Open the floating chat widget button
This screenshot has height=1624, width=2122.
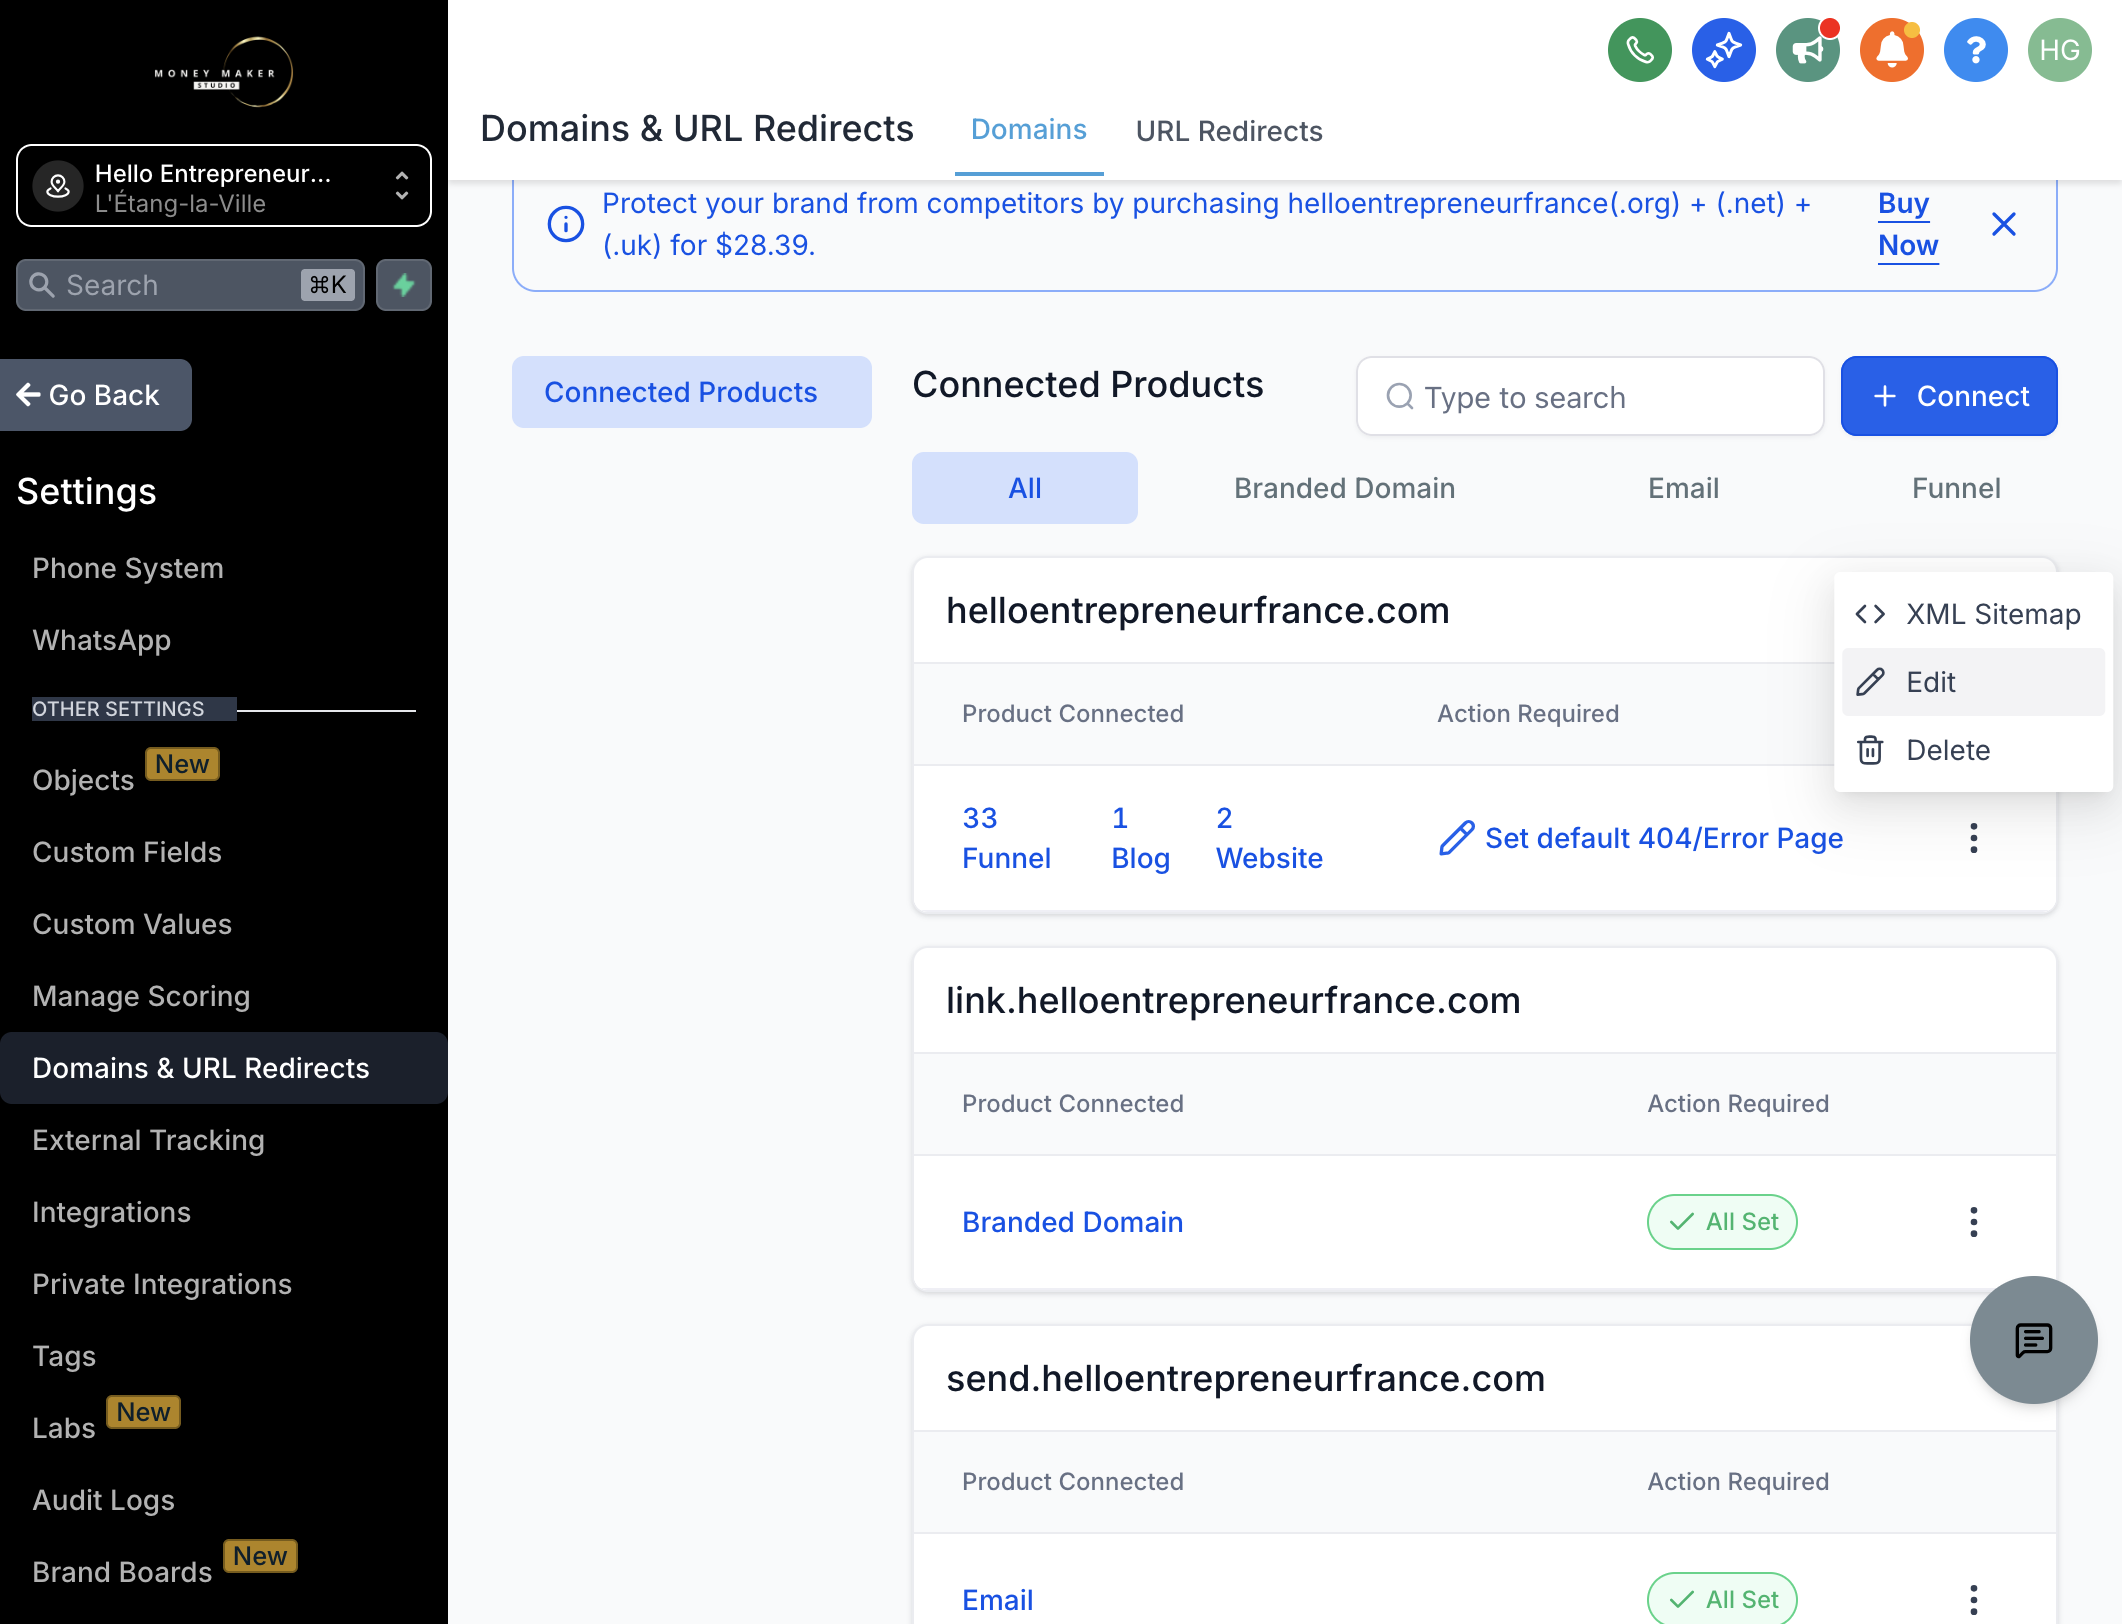point(2034,1340)
